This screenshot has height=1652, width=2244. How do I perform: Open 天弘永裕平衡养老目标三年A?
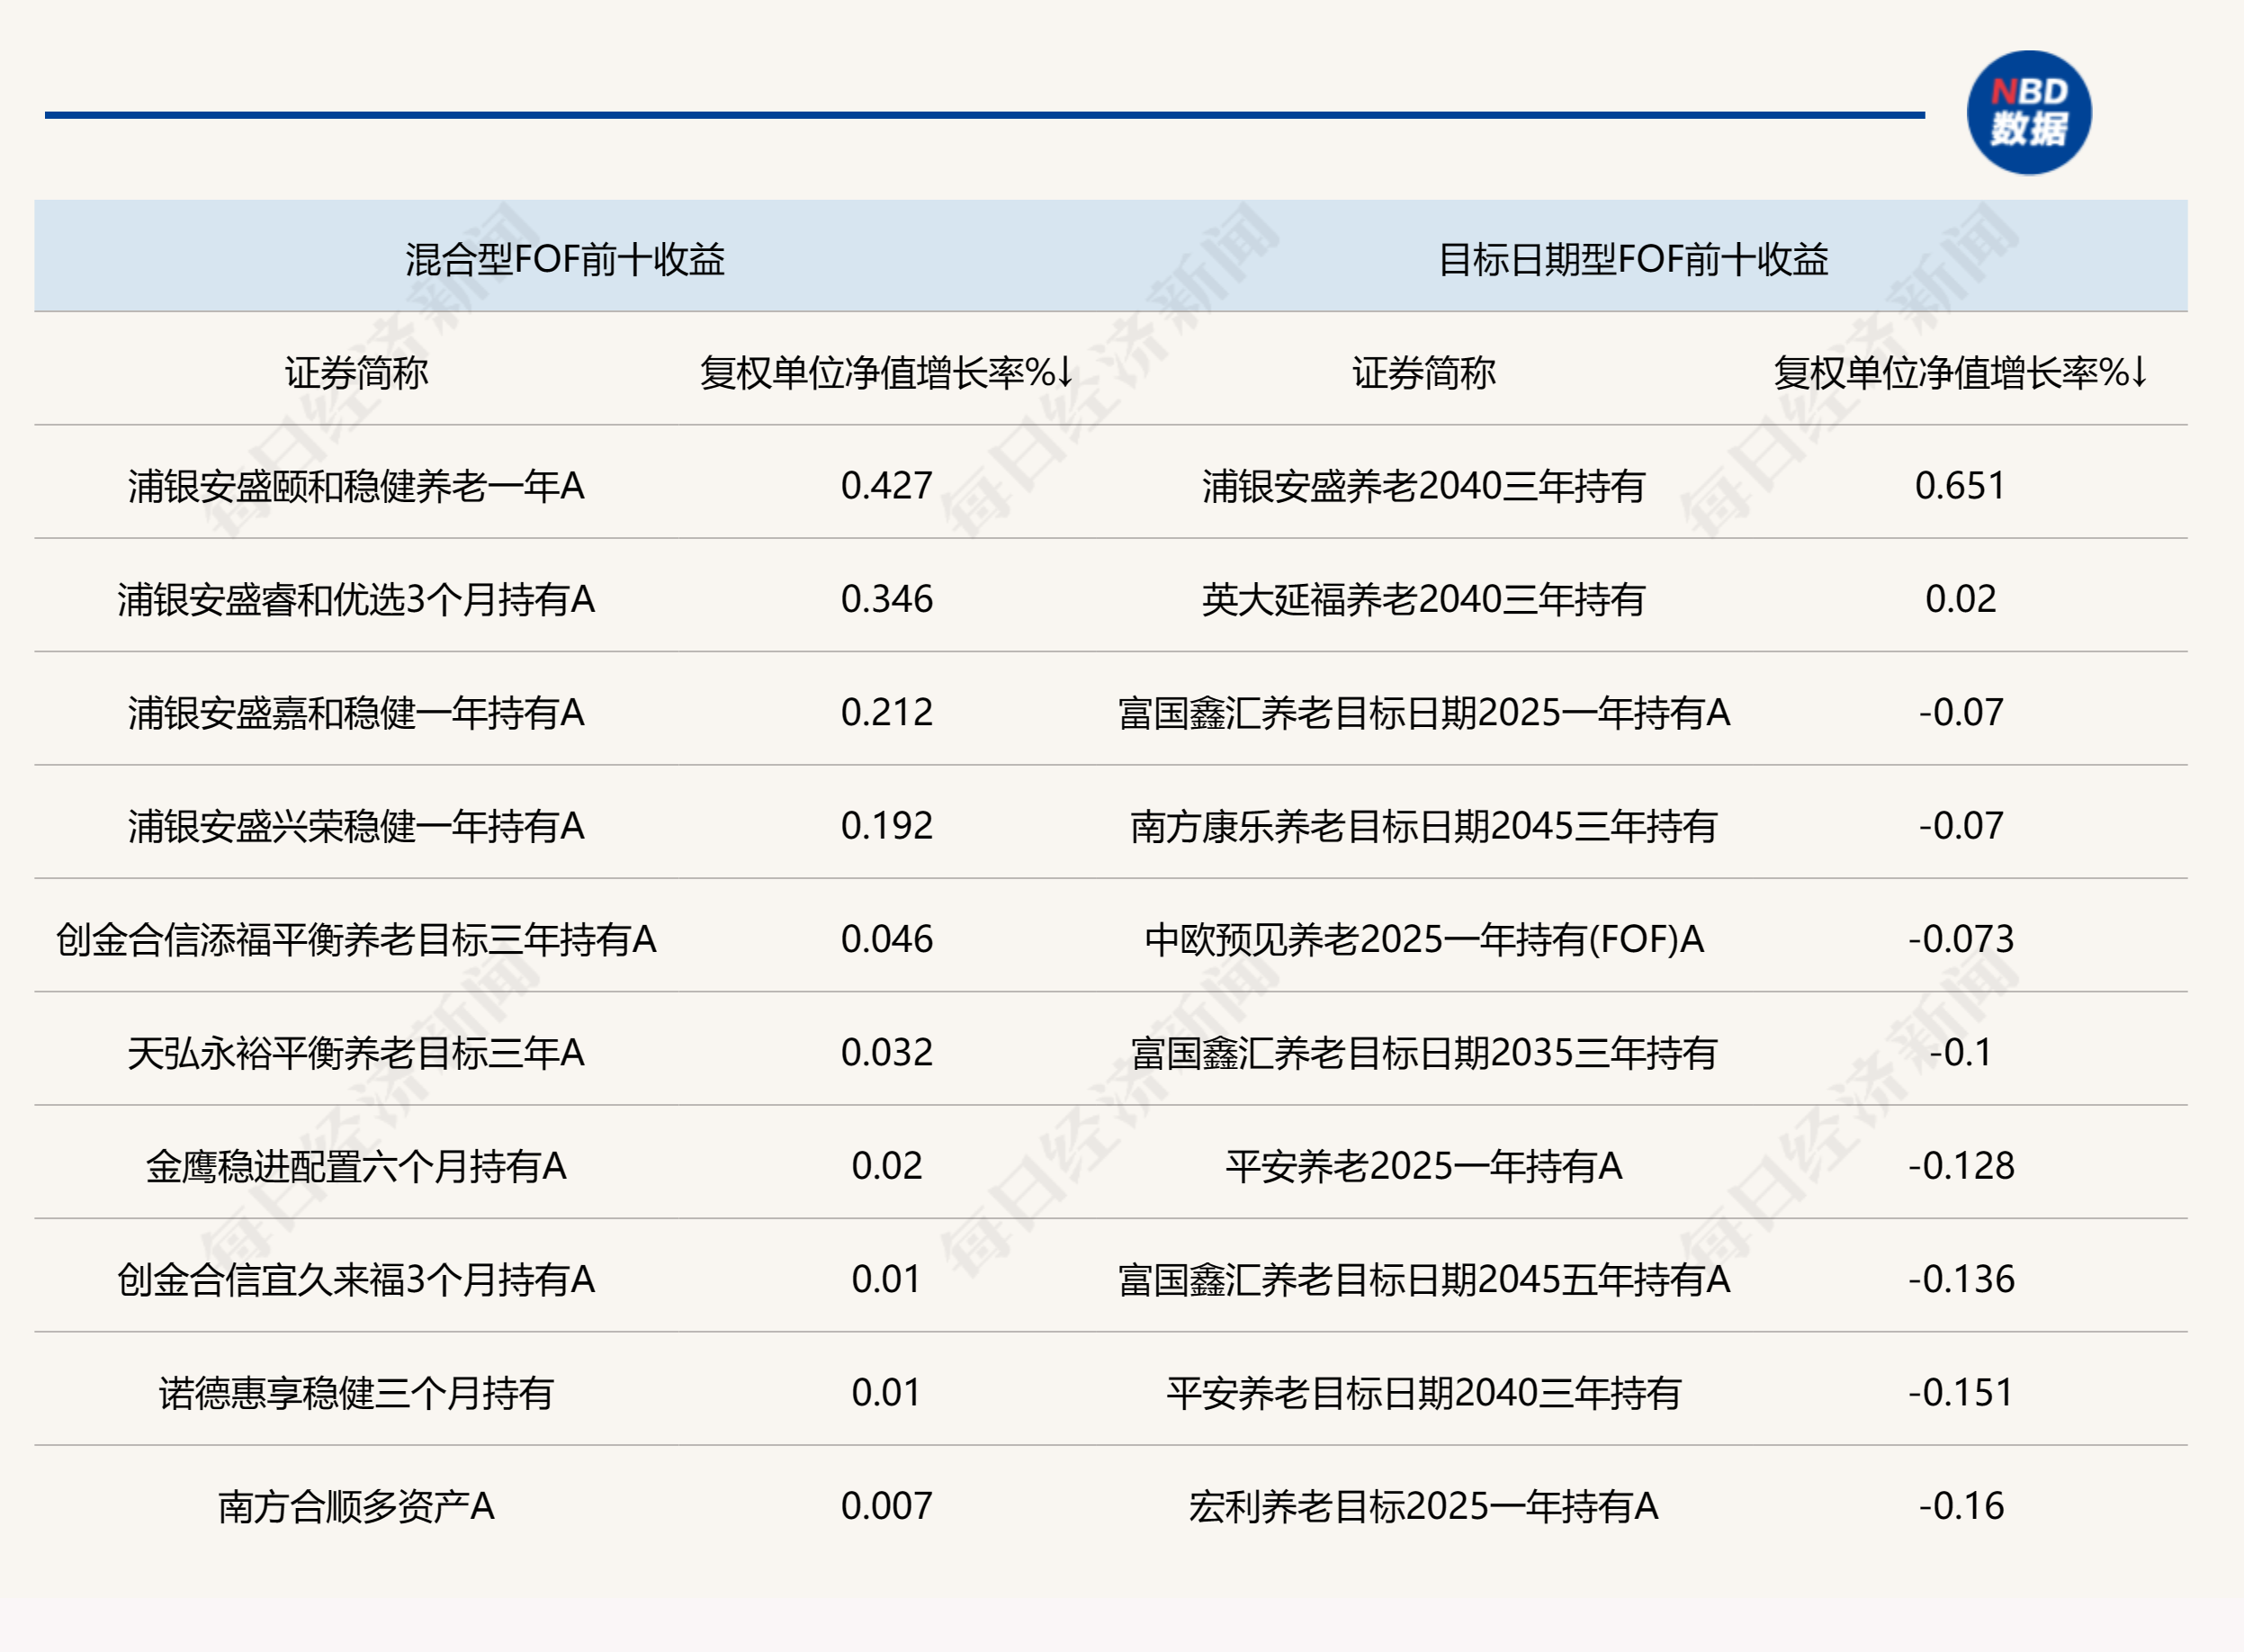[x=356, y=1052]
